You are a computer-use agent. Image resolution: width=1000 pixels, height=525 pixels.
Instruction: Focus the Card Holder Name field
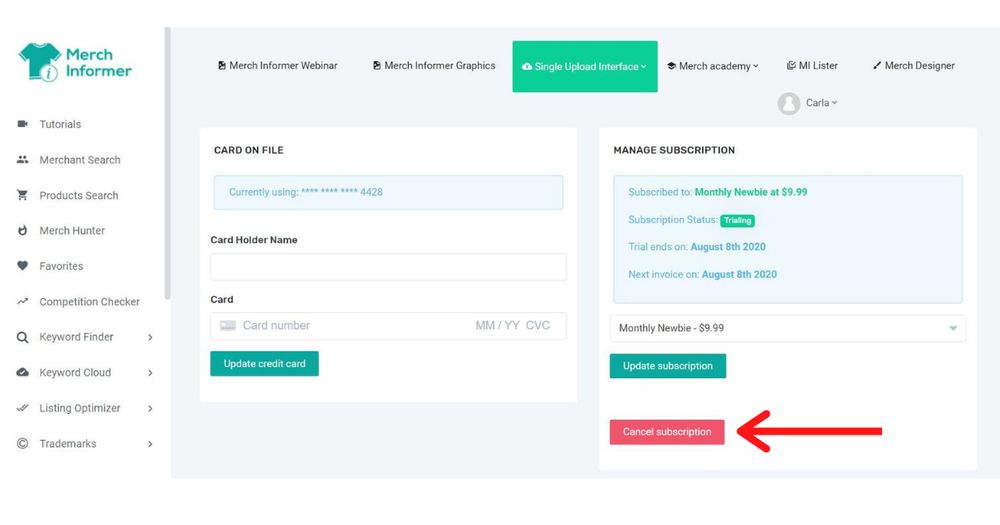click(x=388, y=267)
